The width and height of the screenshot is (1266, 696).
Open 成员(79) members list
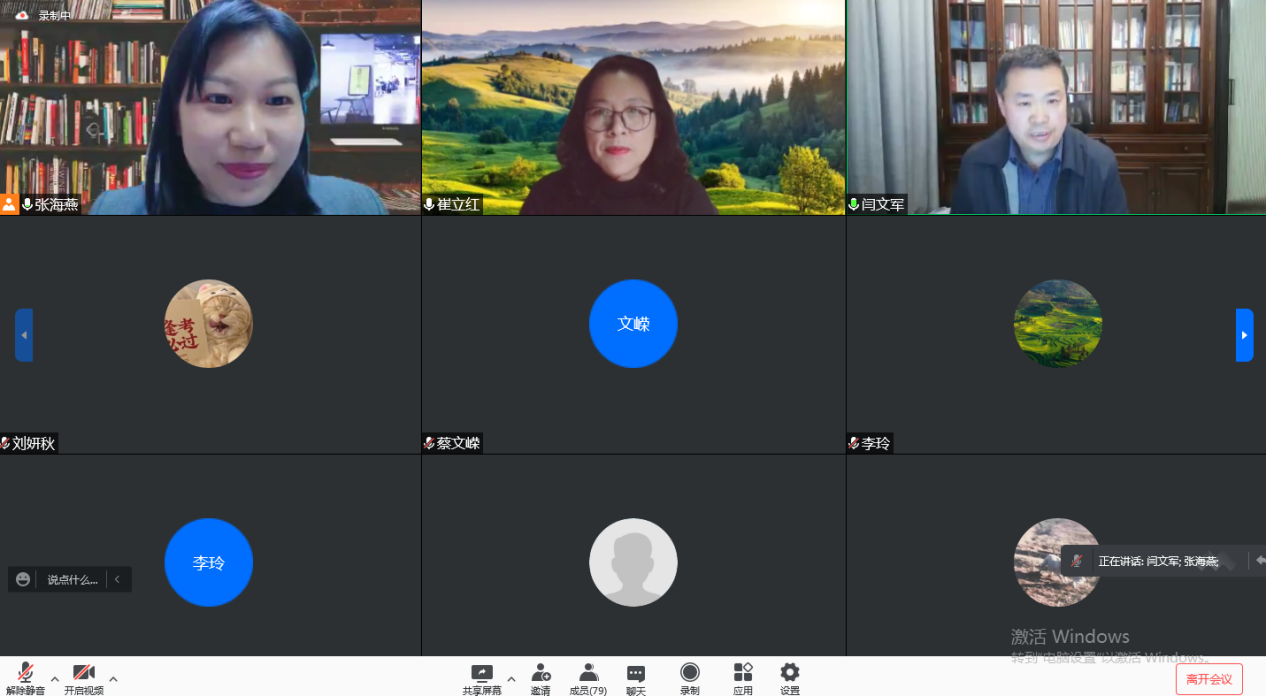click(588, 677)
